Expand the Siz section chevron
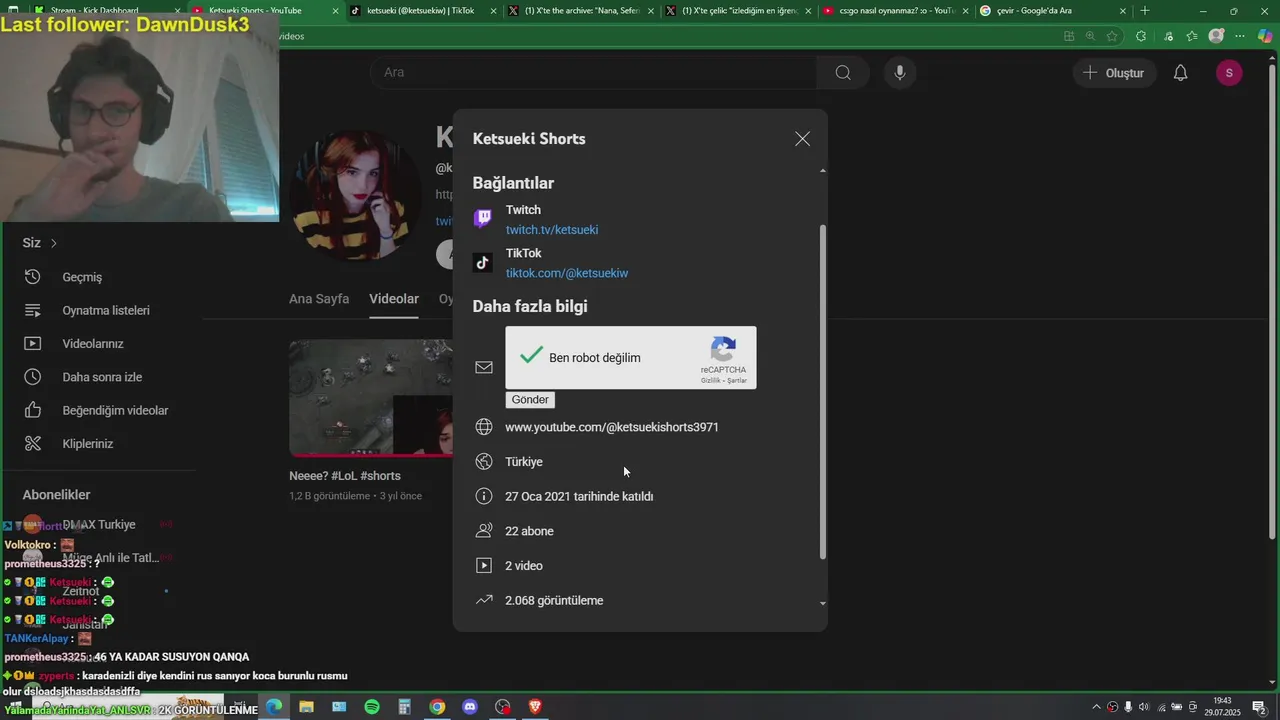1280x720 pixels. [54, 243]
